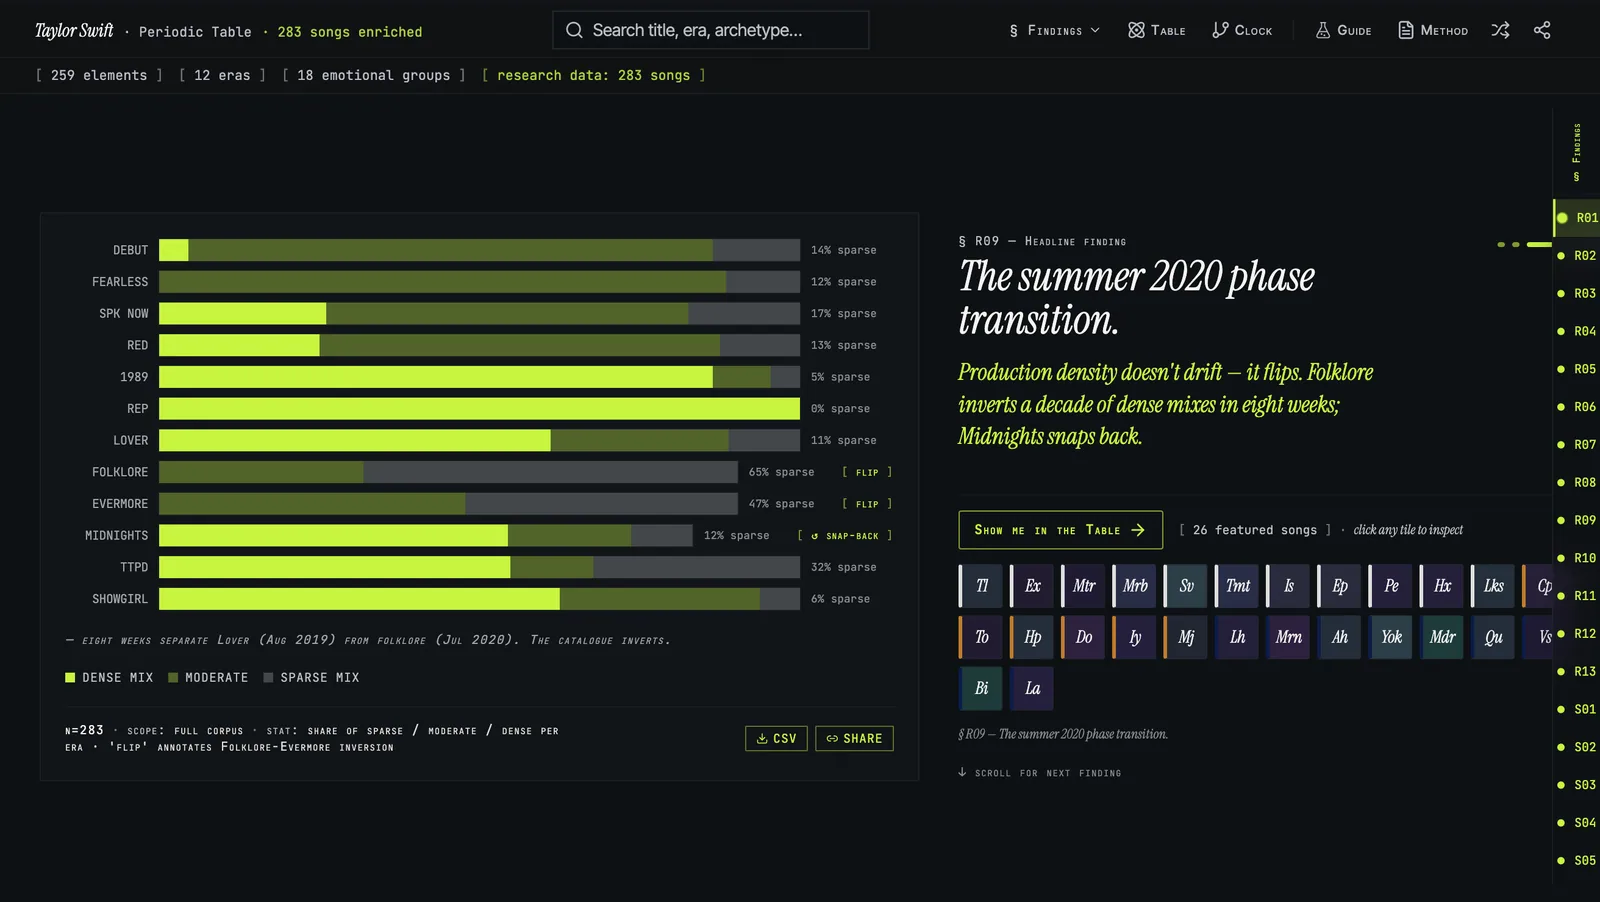Toggle the Dense Mix legend item
This screenshot has width=1600, height=902.
point(109,677)
